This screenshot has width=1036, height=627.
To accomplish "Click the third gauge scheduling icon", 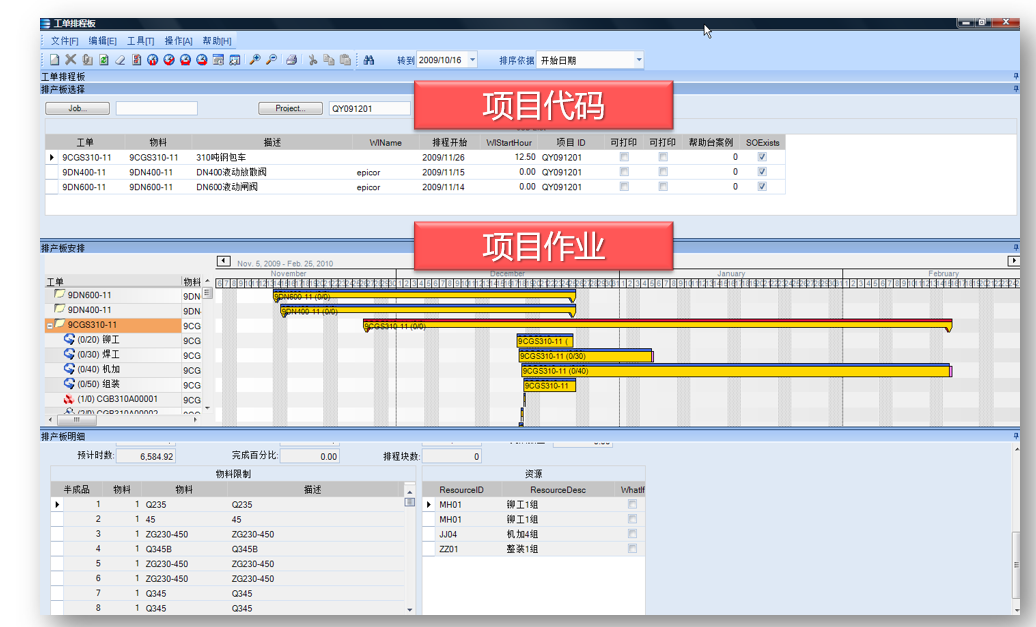I will pos(186,60).
